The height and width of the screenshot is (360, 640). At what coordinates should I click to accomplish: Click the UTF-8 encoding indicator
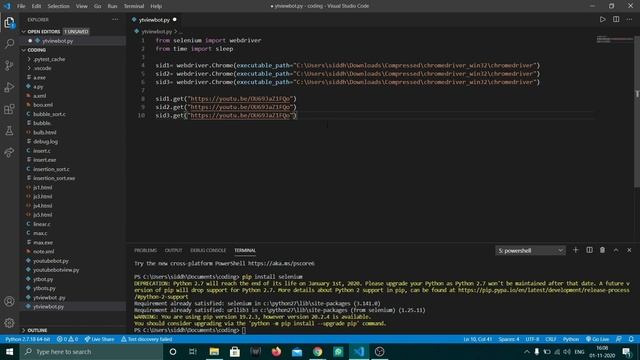[x=532, y=339]
